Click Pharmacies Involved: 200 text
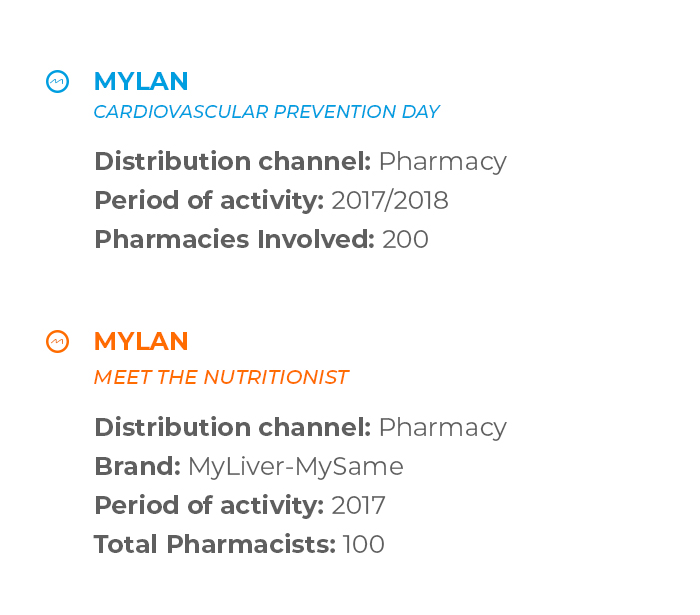Viewport: 700px width, 615px height. coord(261,239)
